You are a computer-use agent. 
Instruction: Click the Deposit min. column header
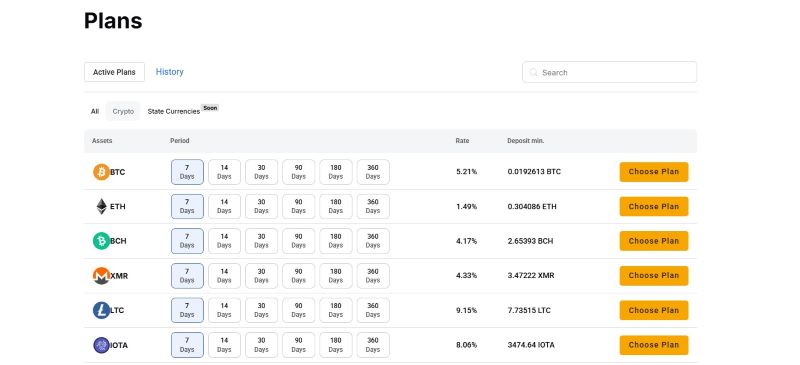(x=526, y=141)
